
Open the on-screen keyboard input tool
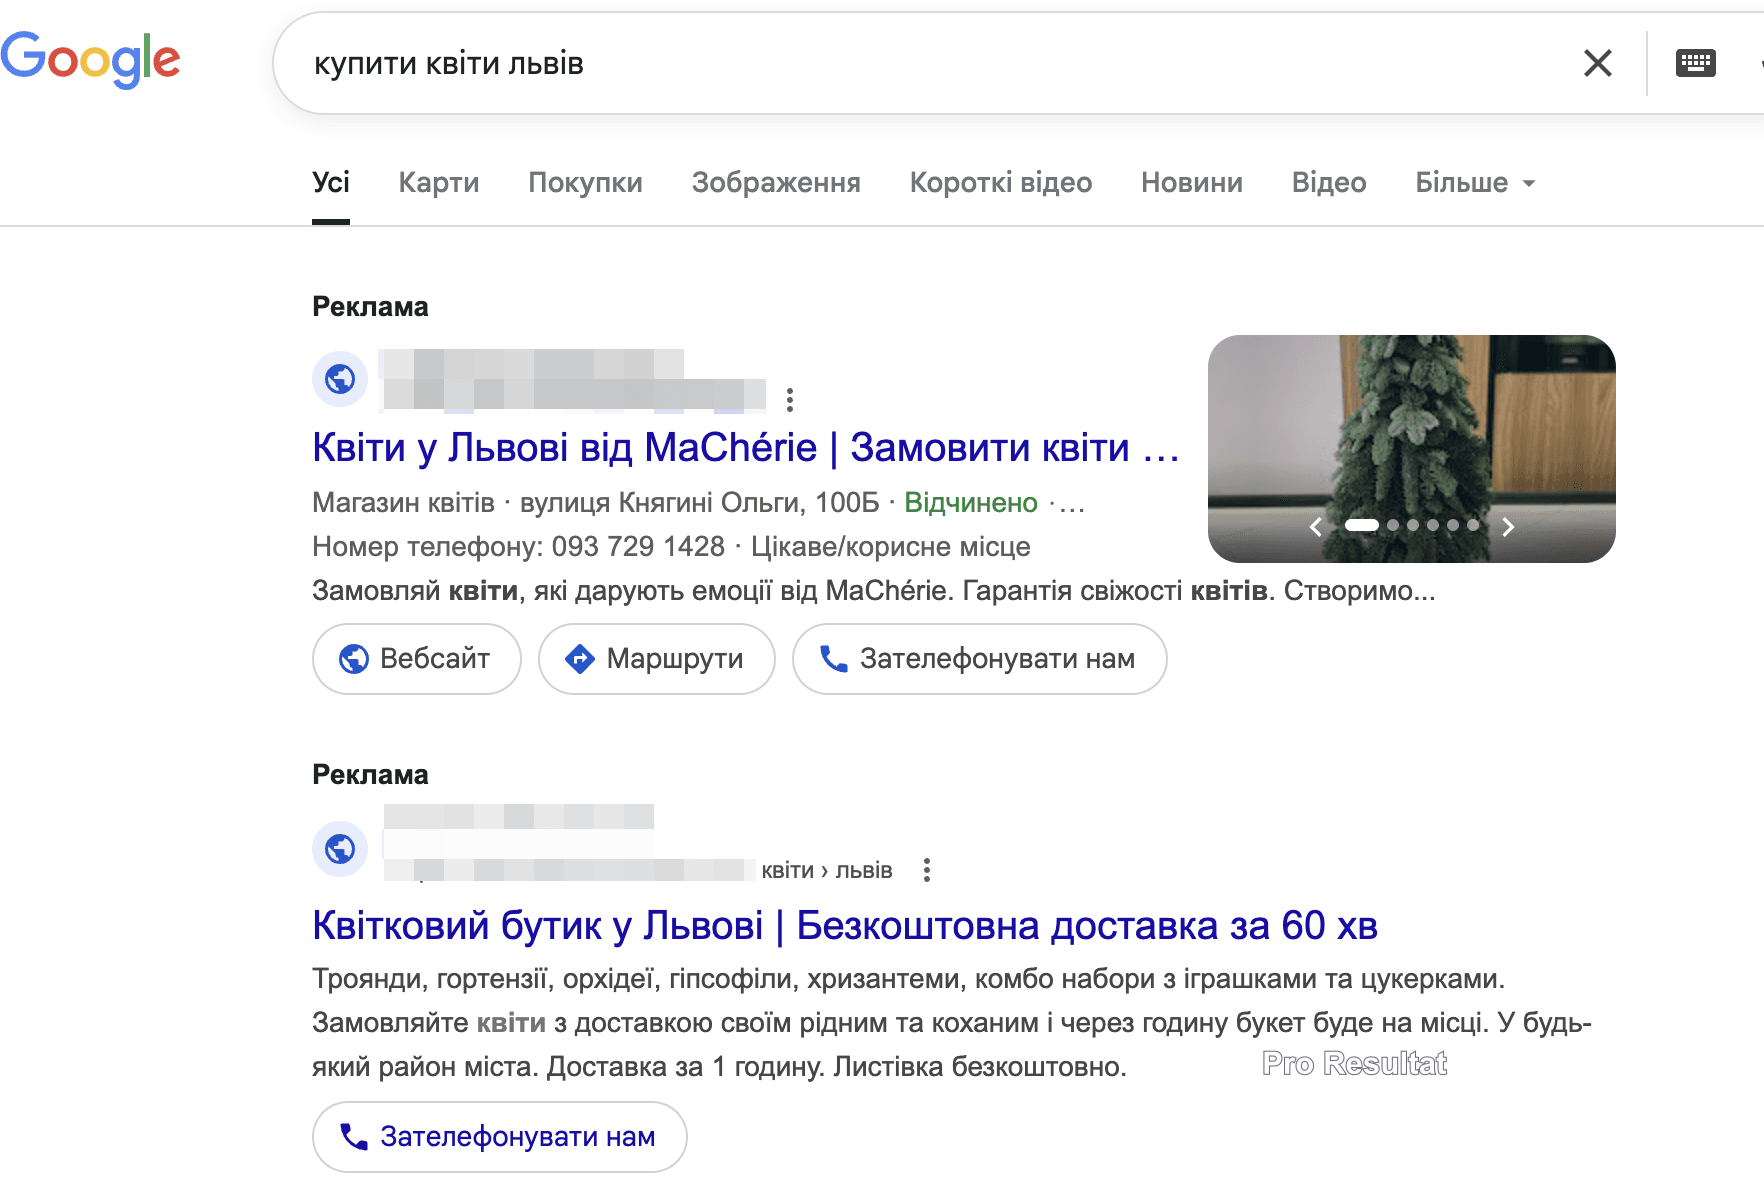1695,63
